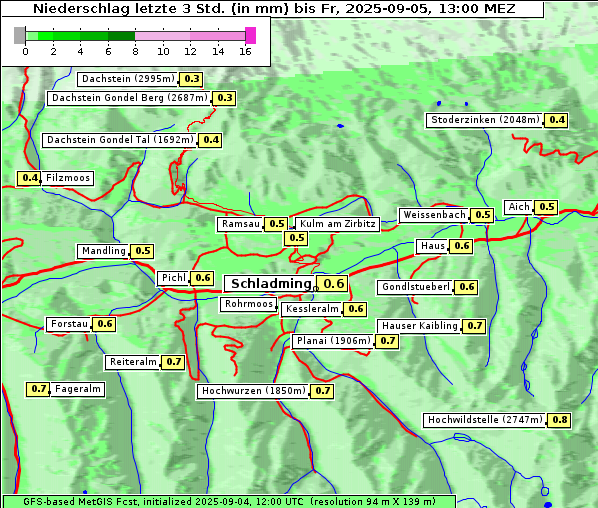Click the Stoderzinken (2048m) label
Viewport: 598px width, 508px height.
coord(485,120)
